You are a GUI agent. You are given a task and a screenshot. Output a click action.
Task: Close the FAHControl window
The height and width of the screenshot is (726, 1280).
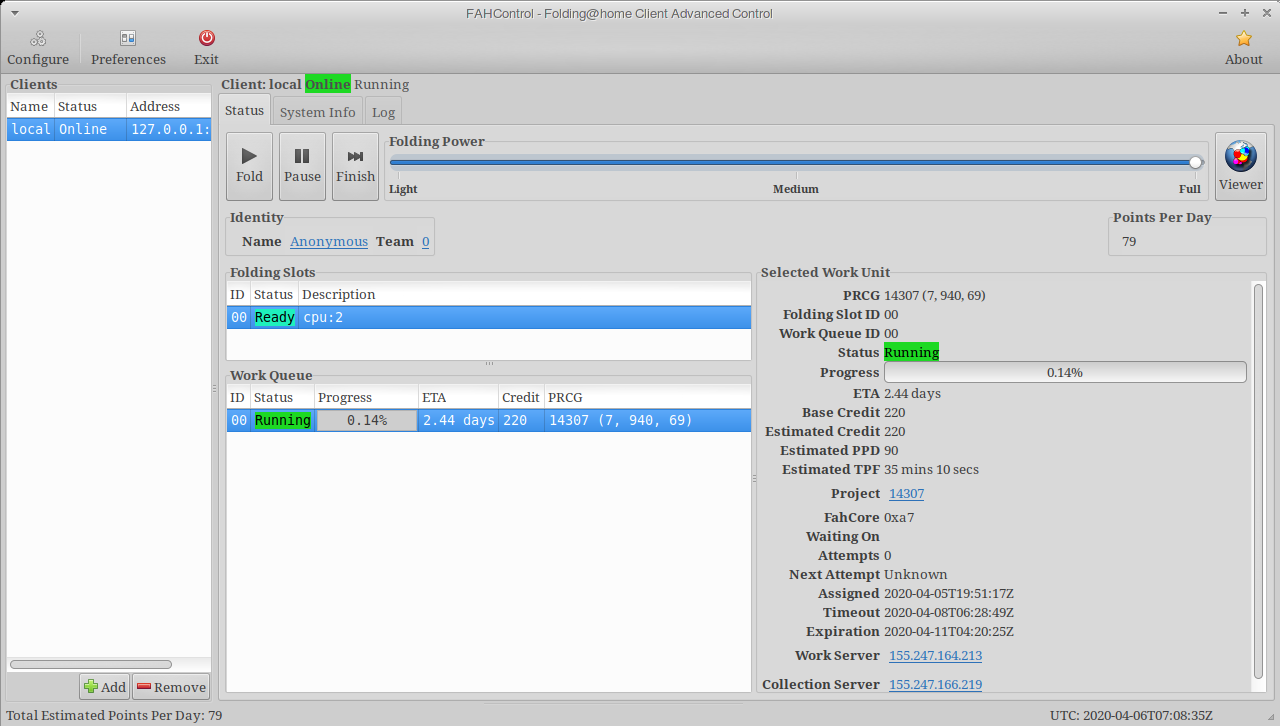pos(1265,13)
